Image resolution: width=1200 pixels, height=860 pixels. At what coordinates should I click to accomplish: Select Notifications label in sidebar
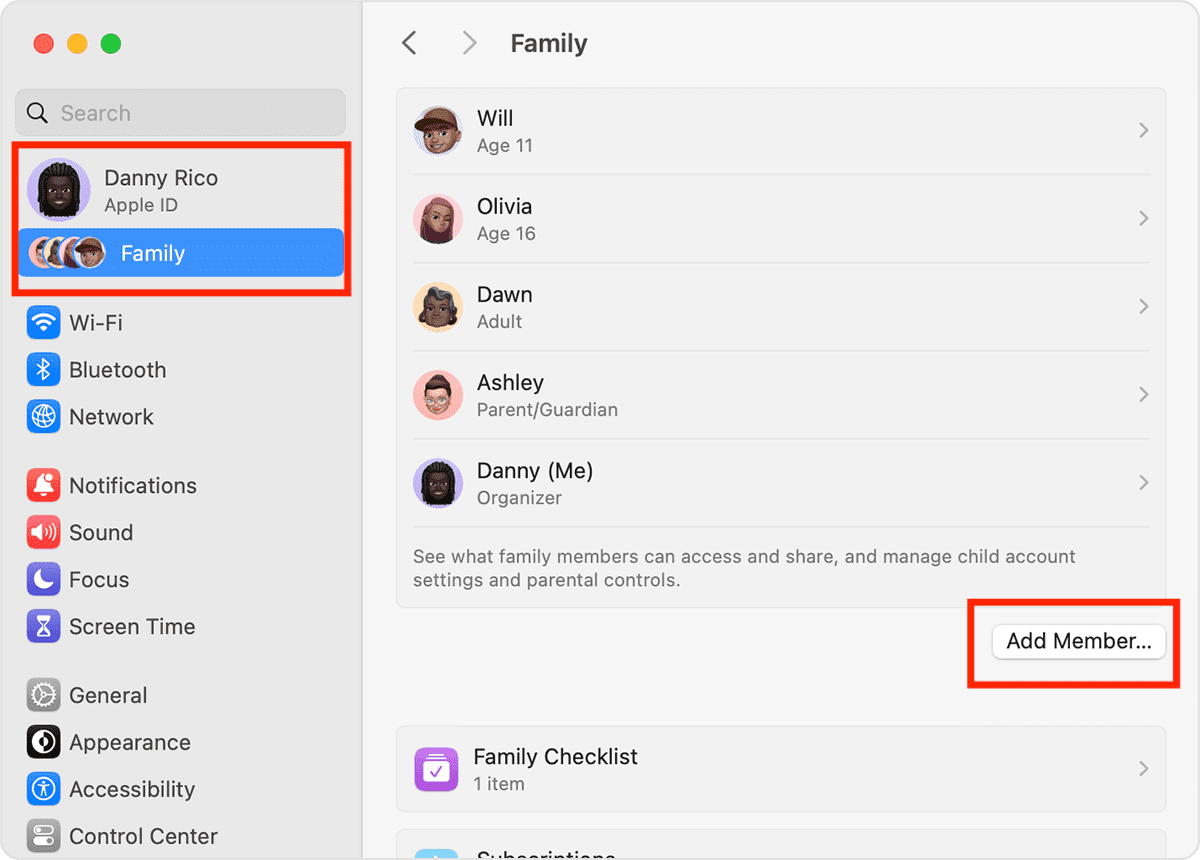[133, 485]
